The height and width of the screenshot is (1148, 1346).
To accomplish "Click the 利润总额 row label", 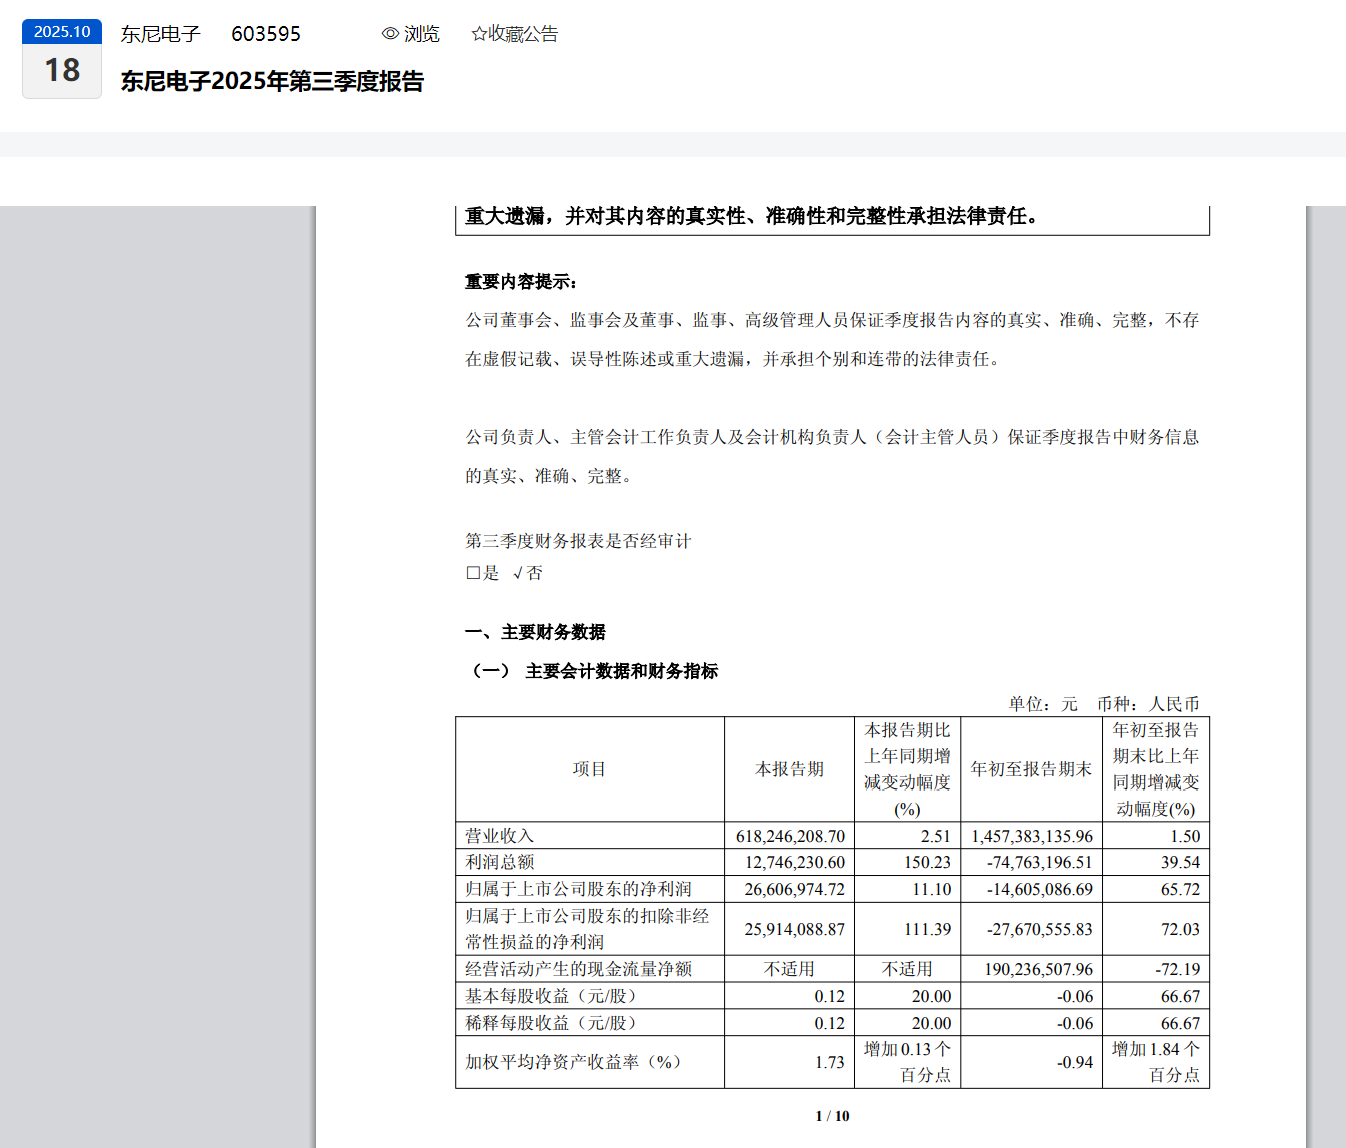I will tap(500, 862).
